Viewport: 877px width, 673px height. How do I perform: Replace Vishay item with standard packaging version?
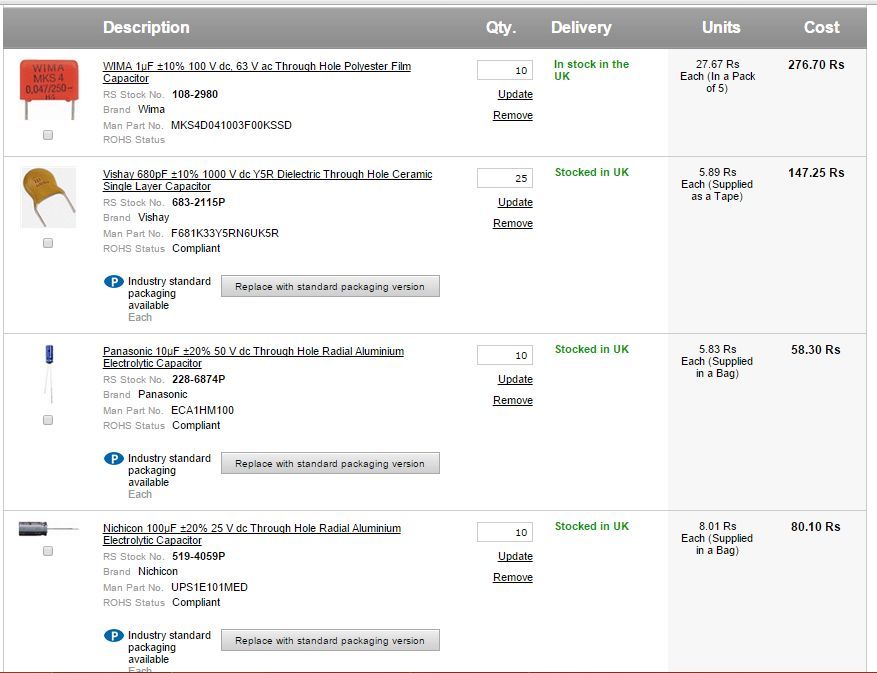pos(330,286)
